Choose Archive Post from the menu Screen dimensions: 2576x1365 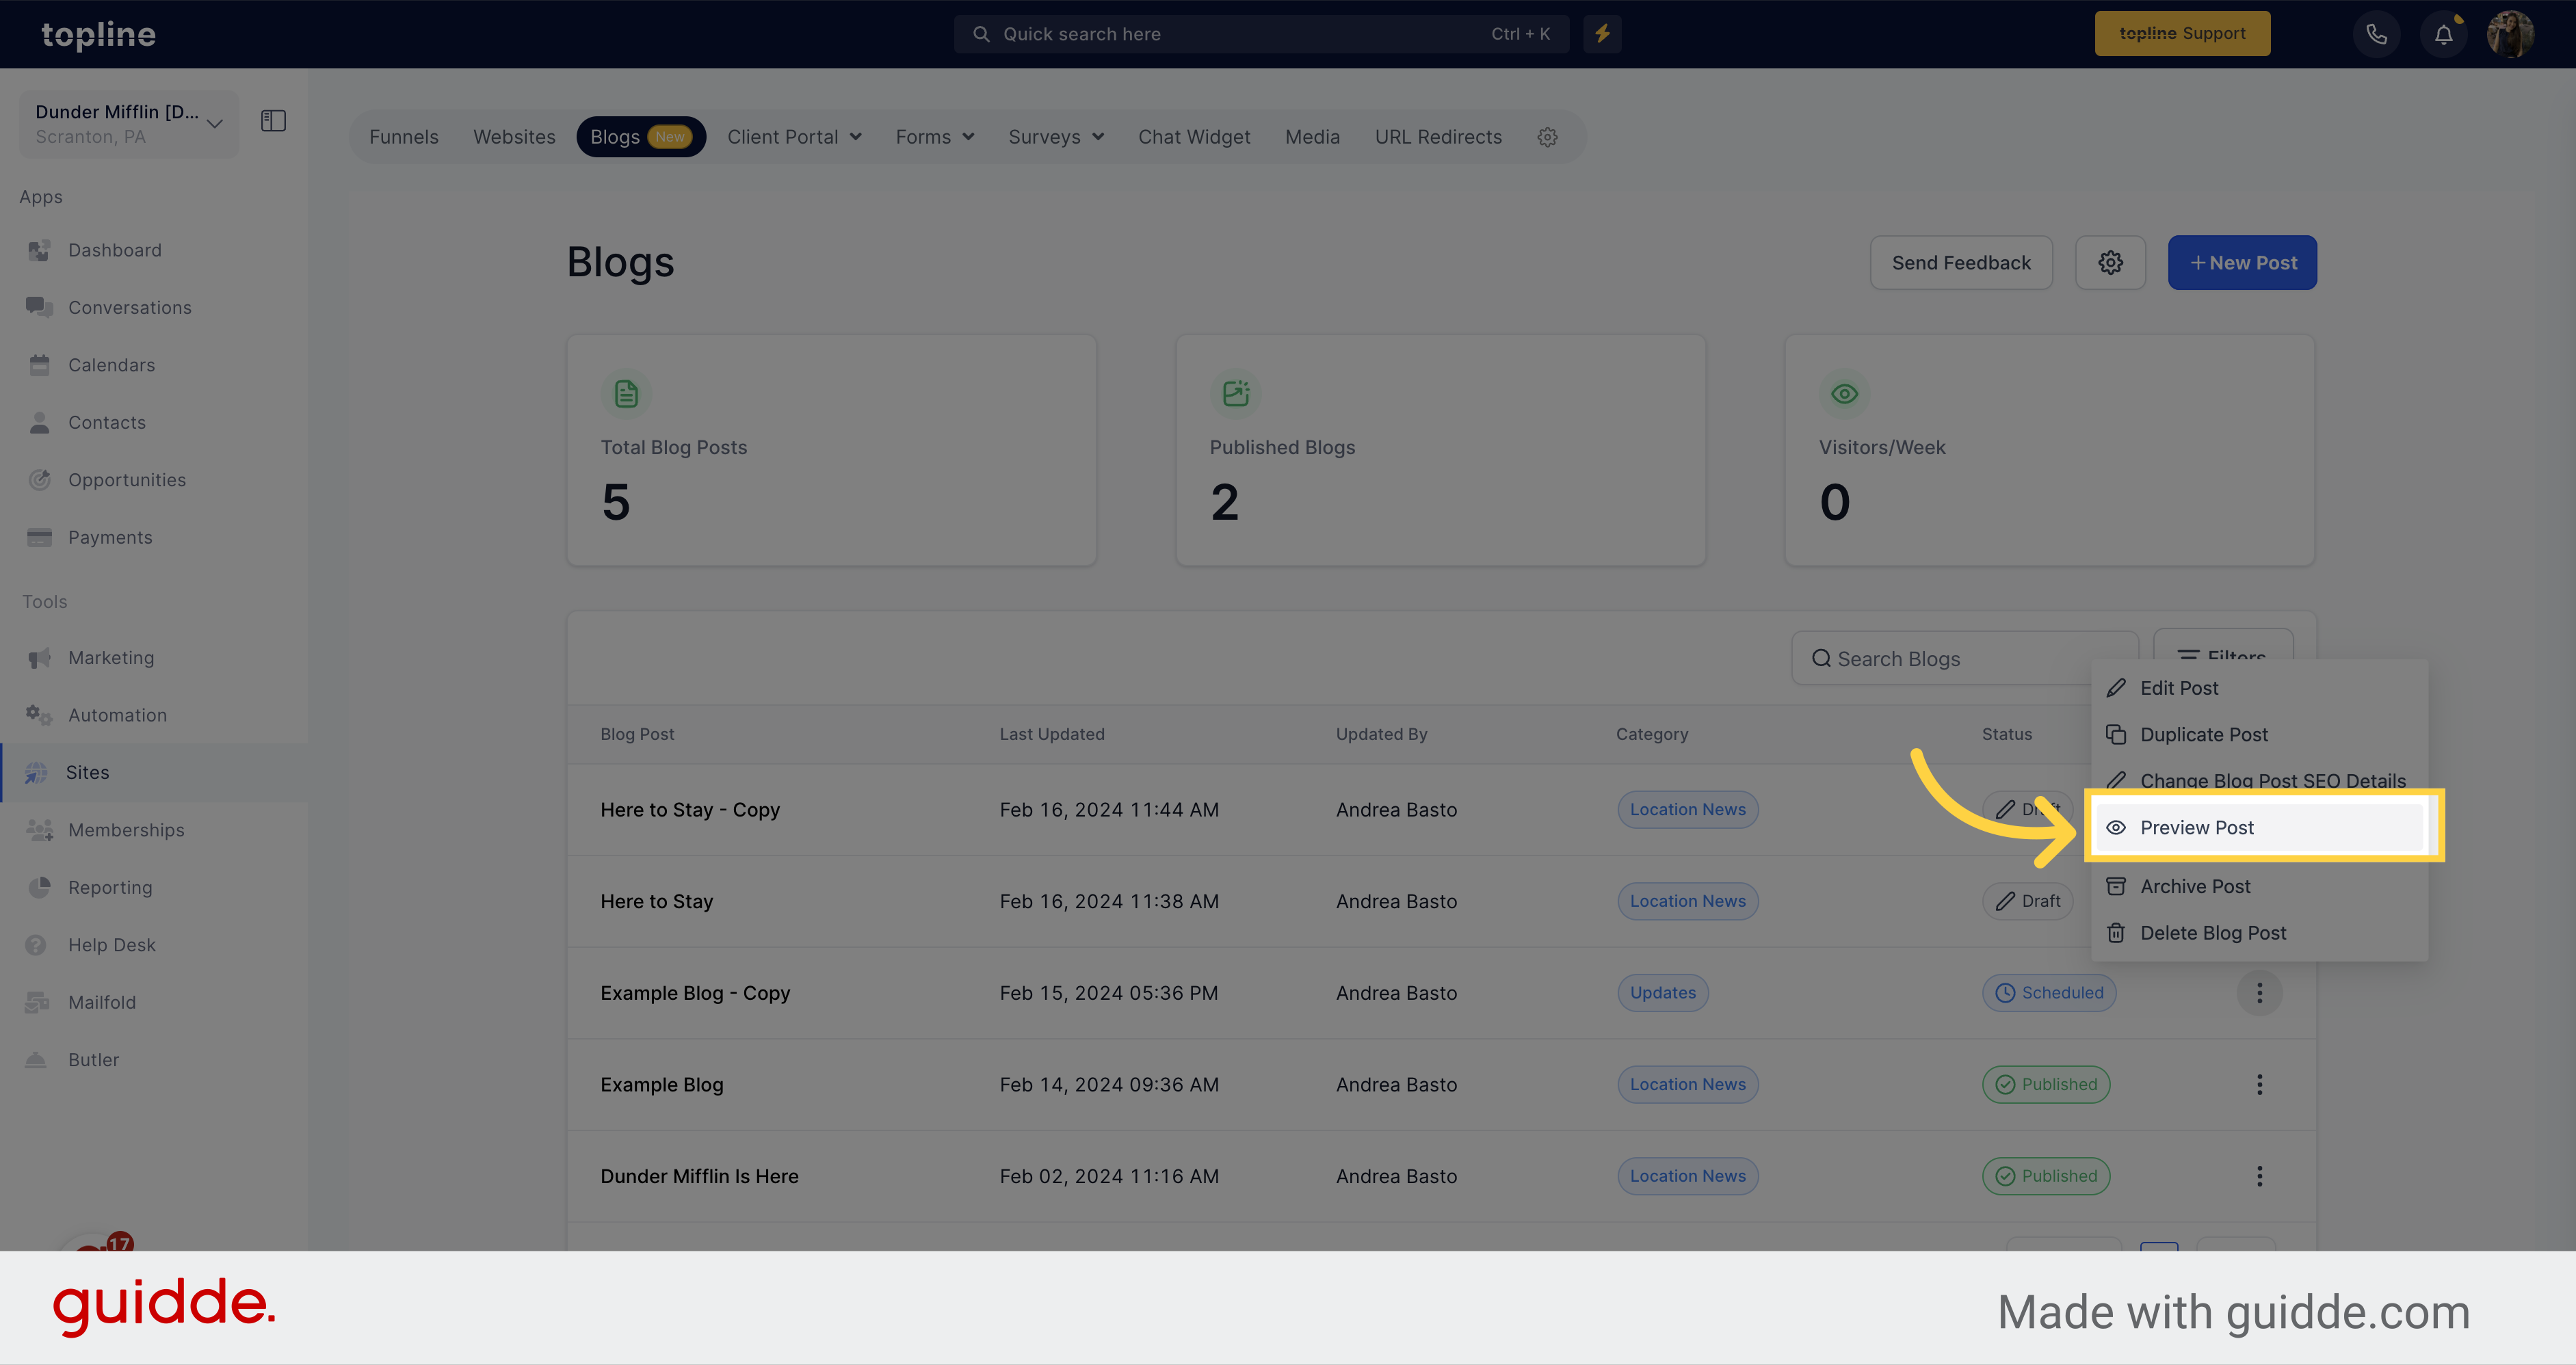2259,887
